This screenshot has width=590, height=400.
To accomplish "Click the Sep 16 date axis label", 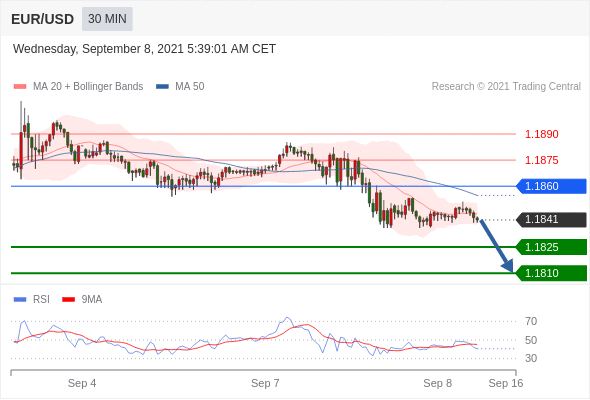I will (x=506, y=383).
